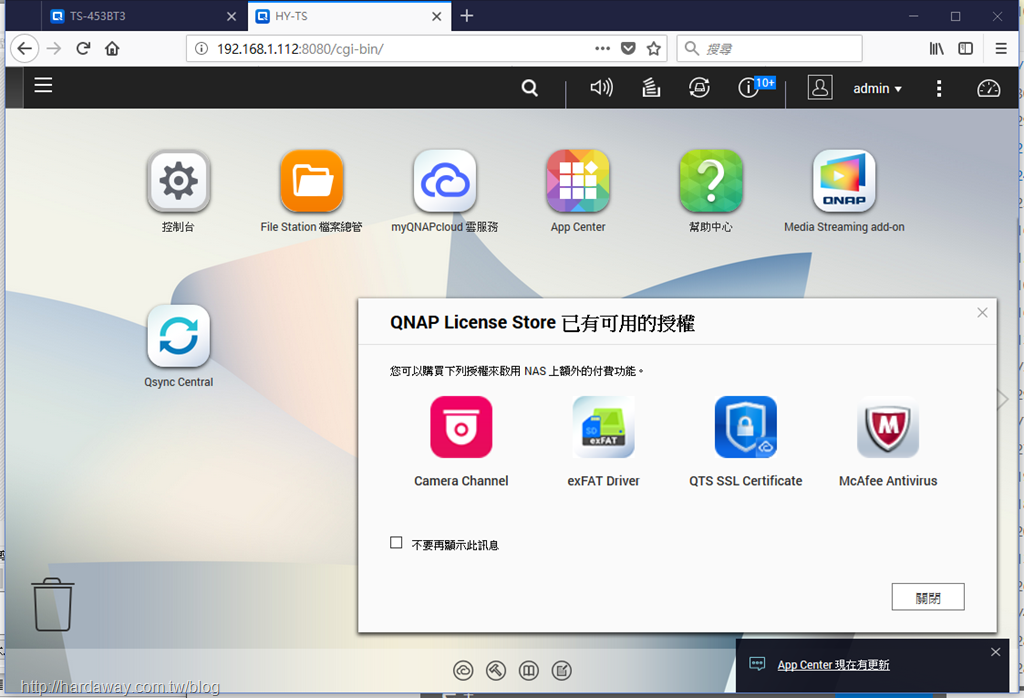Launch File Station app

[312, 182]
